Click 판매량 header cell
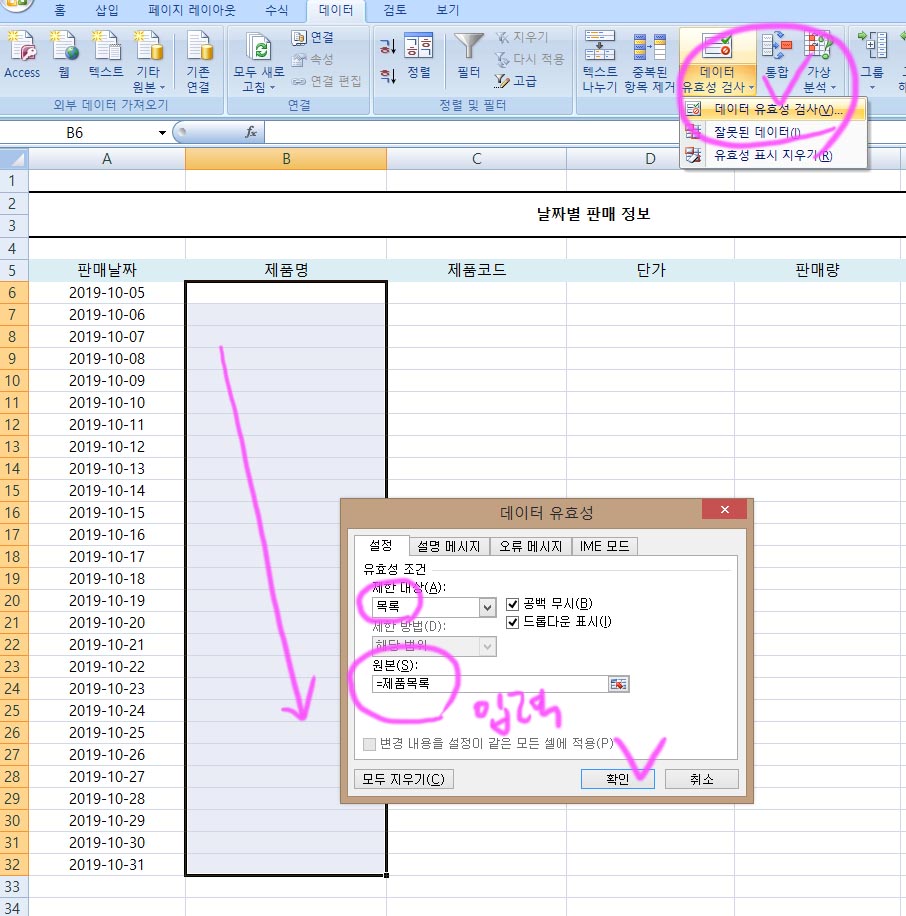906x916 pixels. coord(817,270)
